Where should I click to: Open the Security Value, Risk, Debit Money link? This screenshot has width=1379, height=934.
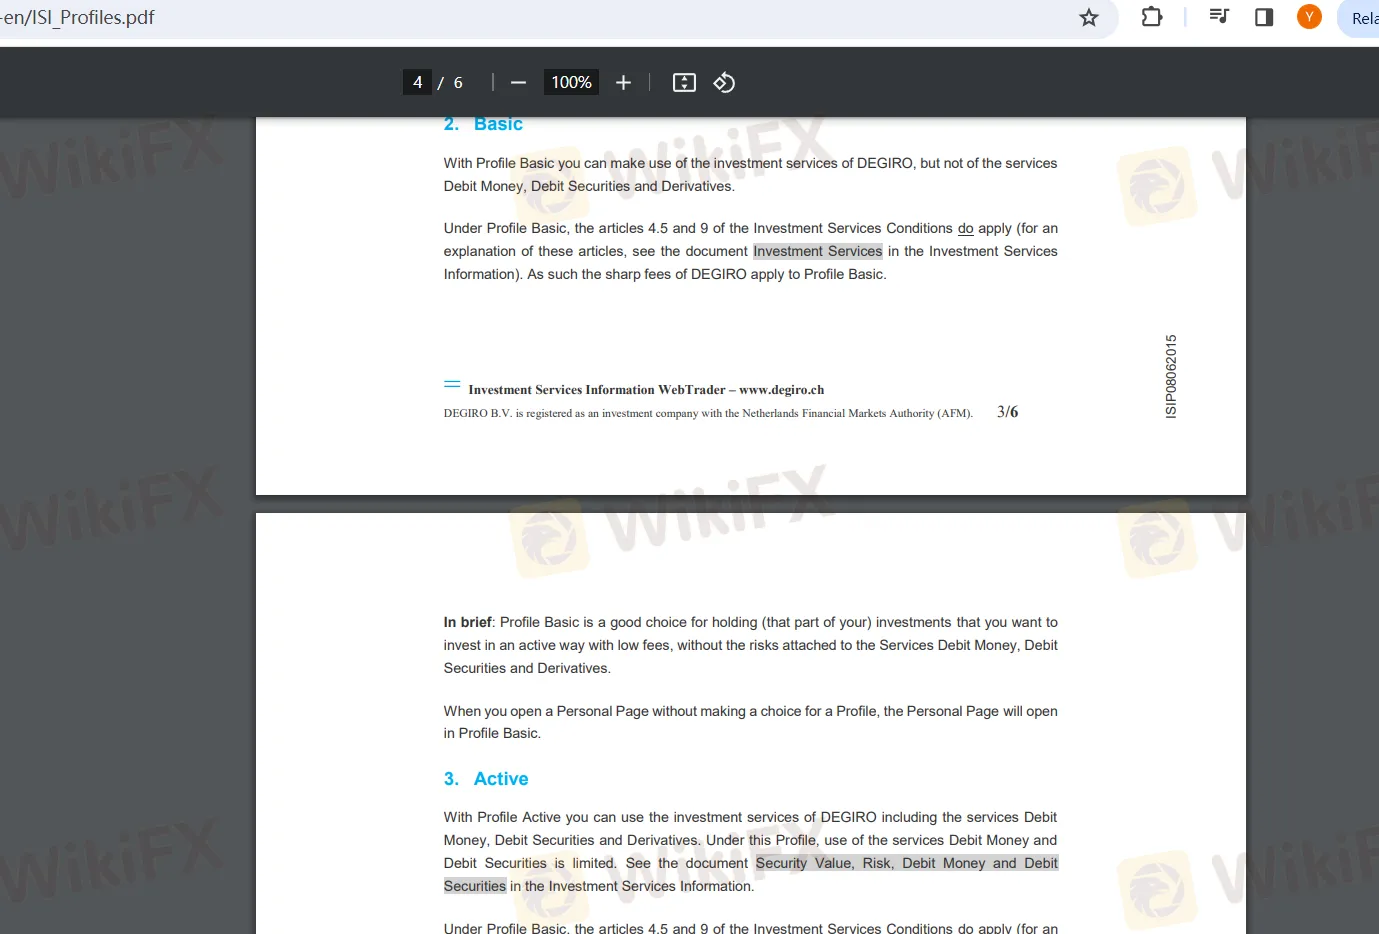point(907,863)
